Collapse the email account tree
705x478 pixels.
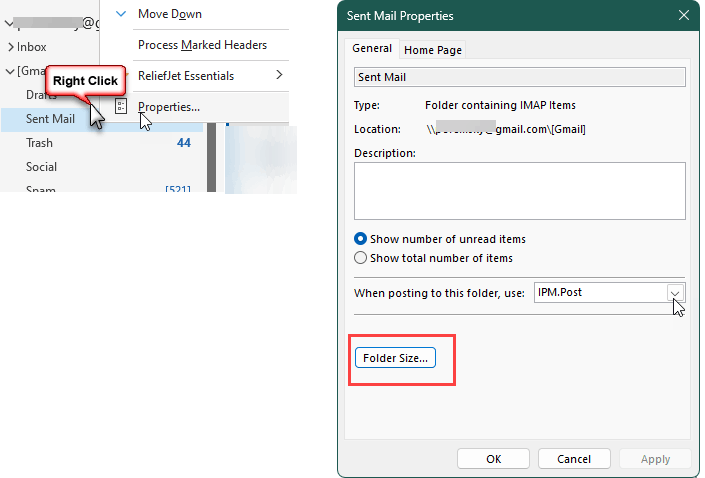pyautogui.click(x=9, y=23)
